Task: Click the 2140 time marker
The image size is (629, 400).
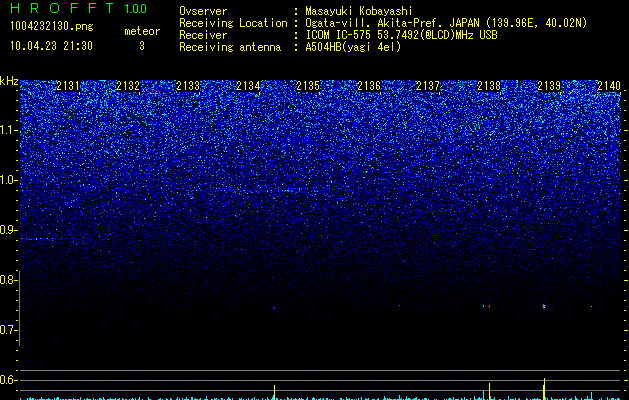Action: (609, 86)
